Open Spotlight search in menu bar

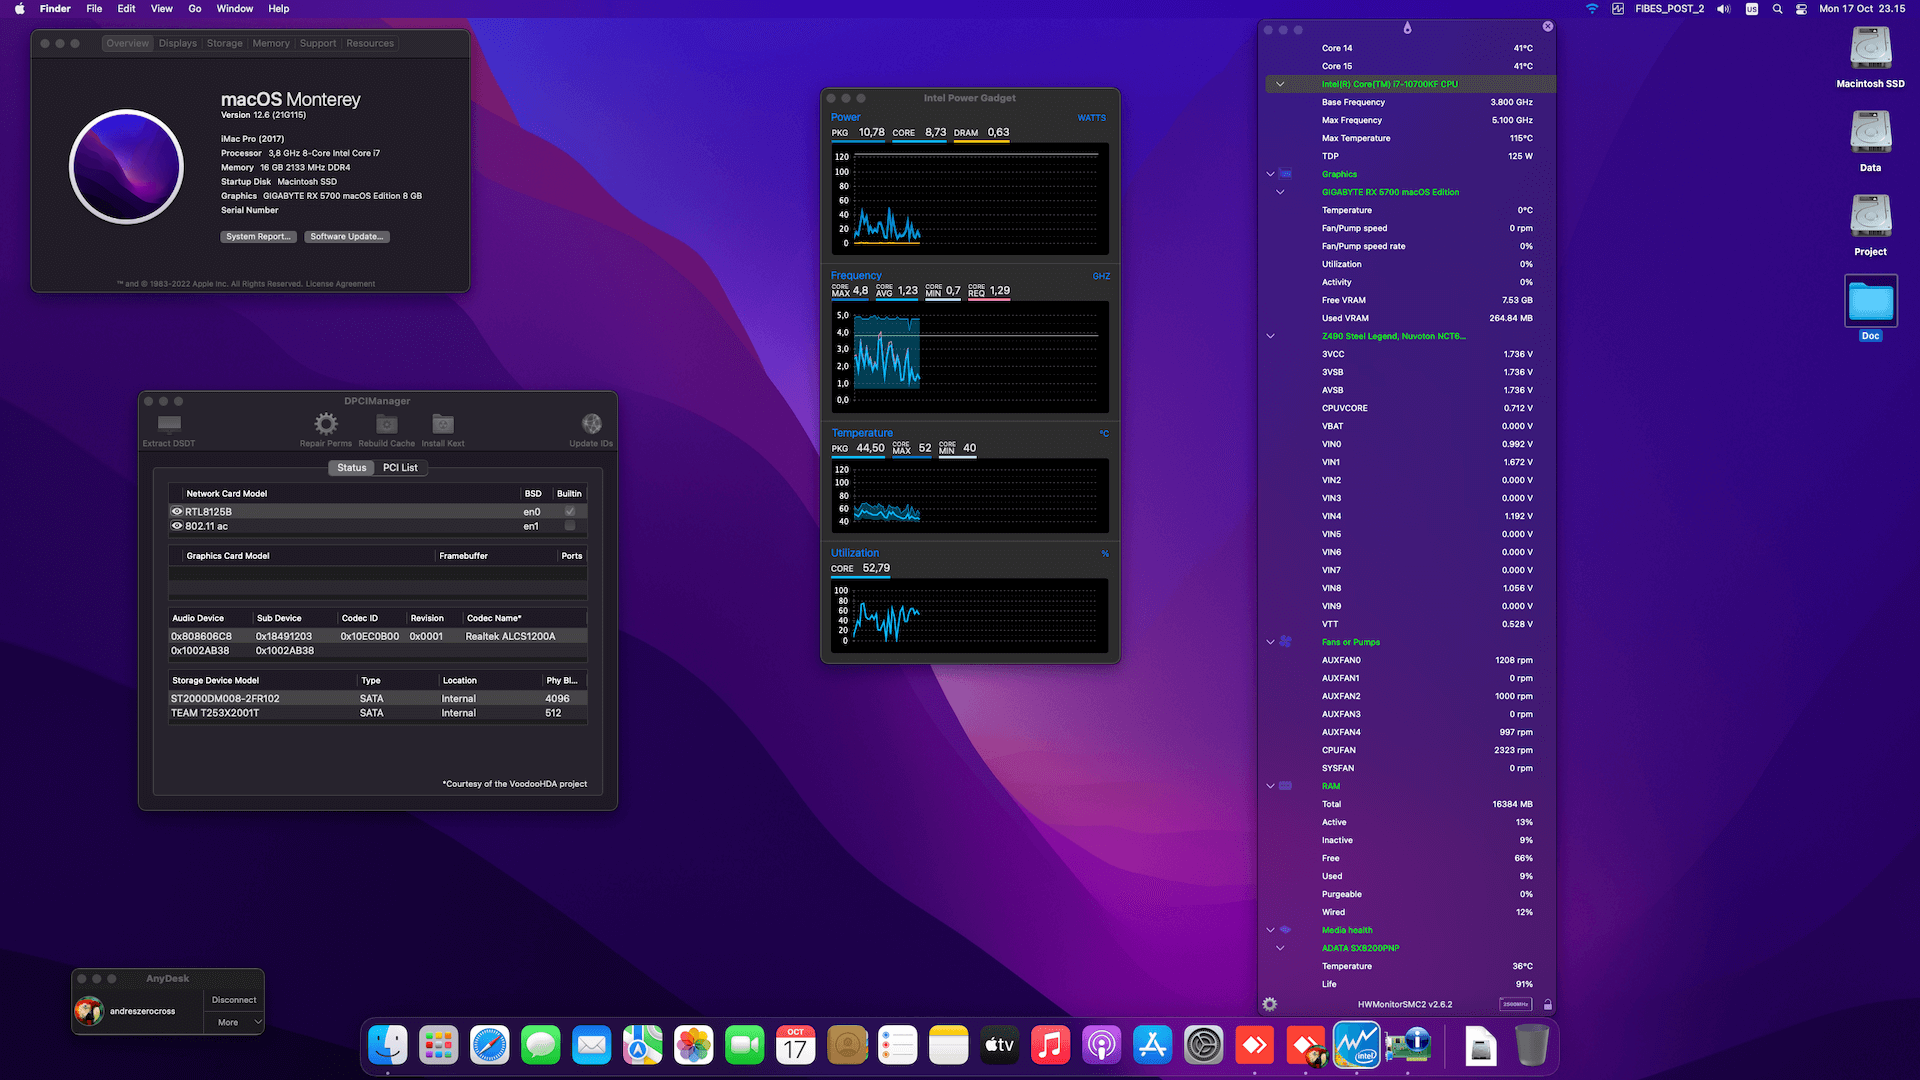coord(1777,8)
